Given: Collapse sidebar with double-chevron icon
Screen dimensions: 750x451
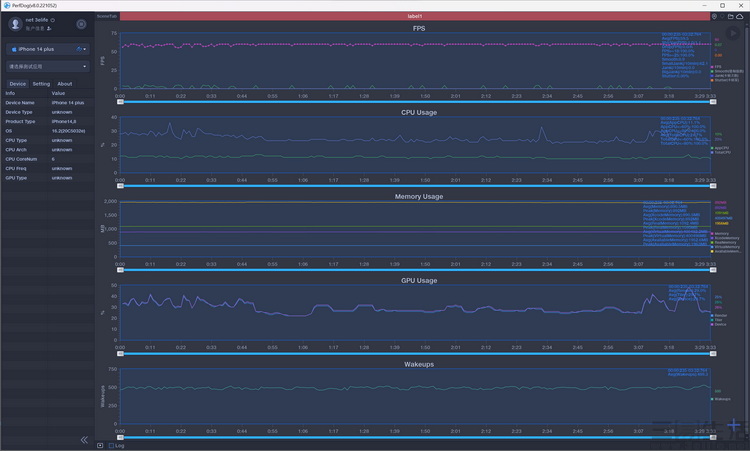Looking at the screenshot, I should tap(84, 440).
